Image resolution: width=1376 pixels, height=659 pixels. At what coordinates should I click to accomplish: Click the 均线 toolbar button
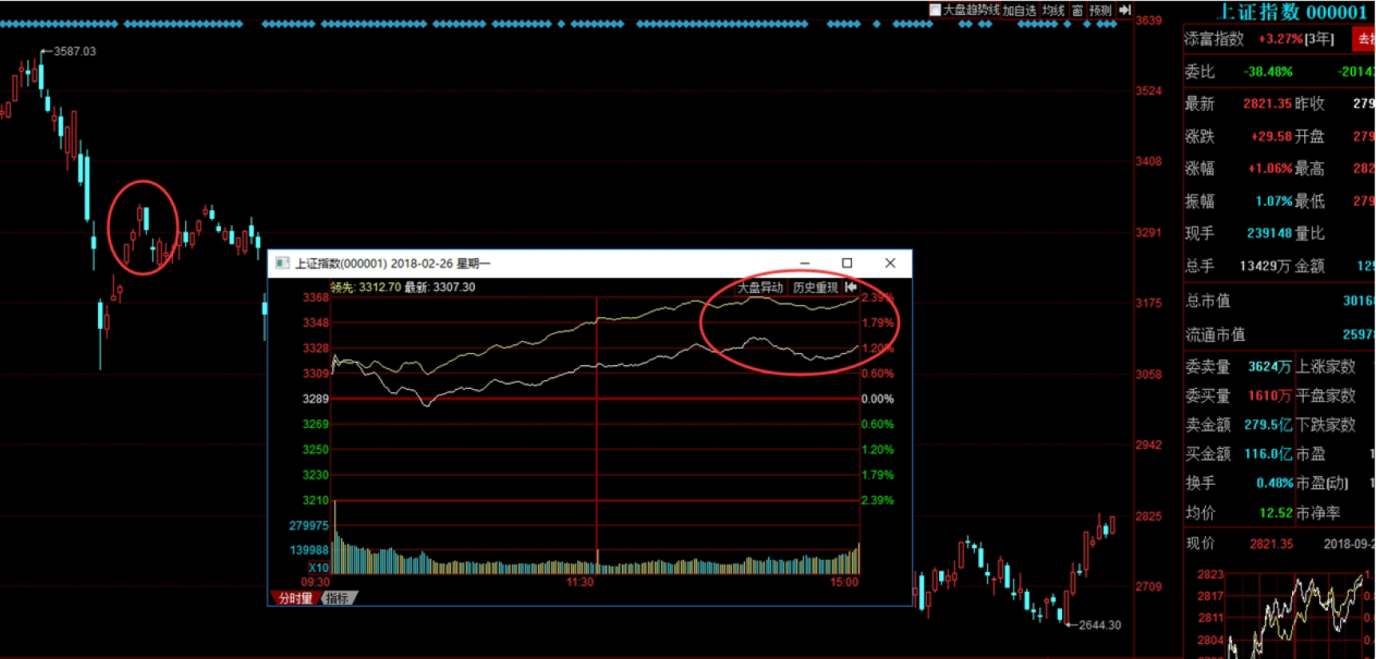tap(1053, 10)
